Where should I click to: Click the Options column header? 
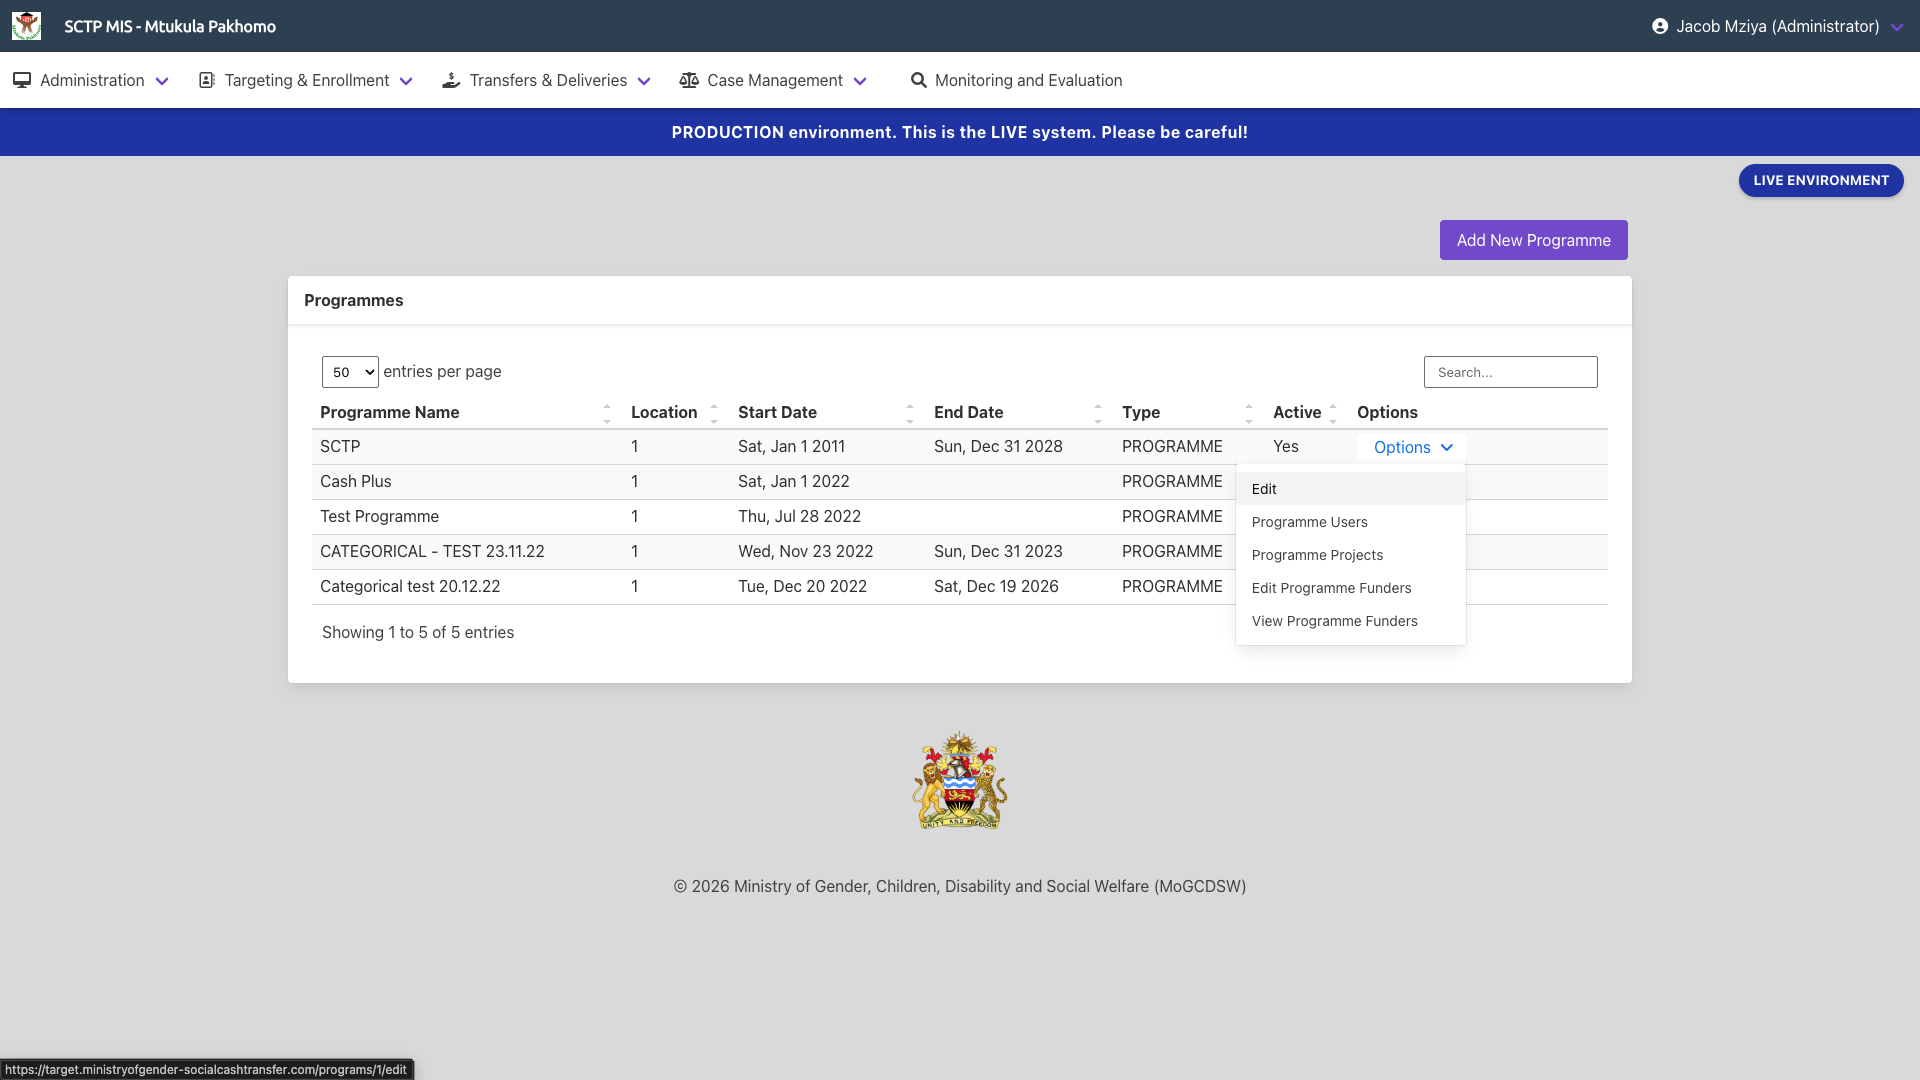coord(1387,413)
